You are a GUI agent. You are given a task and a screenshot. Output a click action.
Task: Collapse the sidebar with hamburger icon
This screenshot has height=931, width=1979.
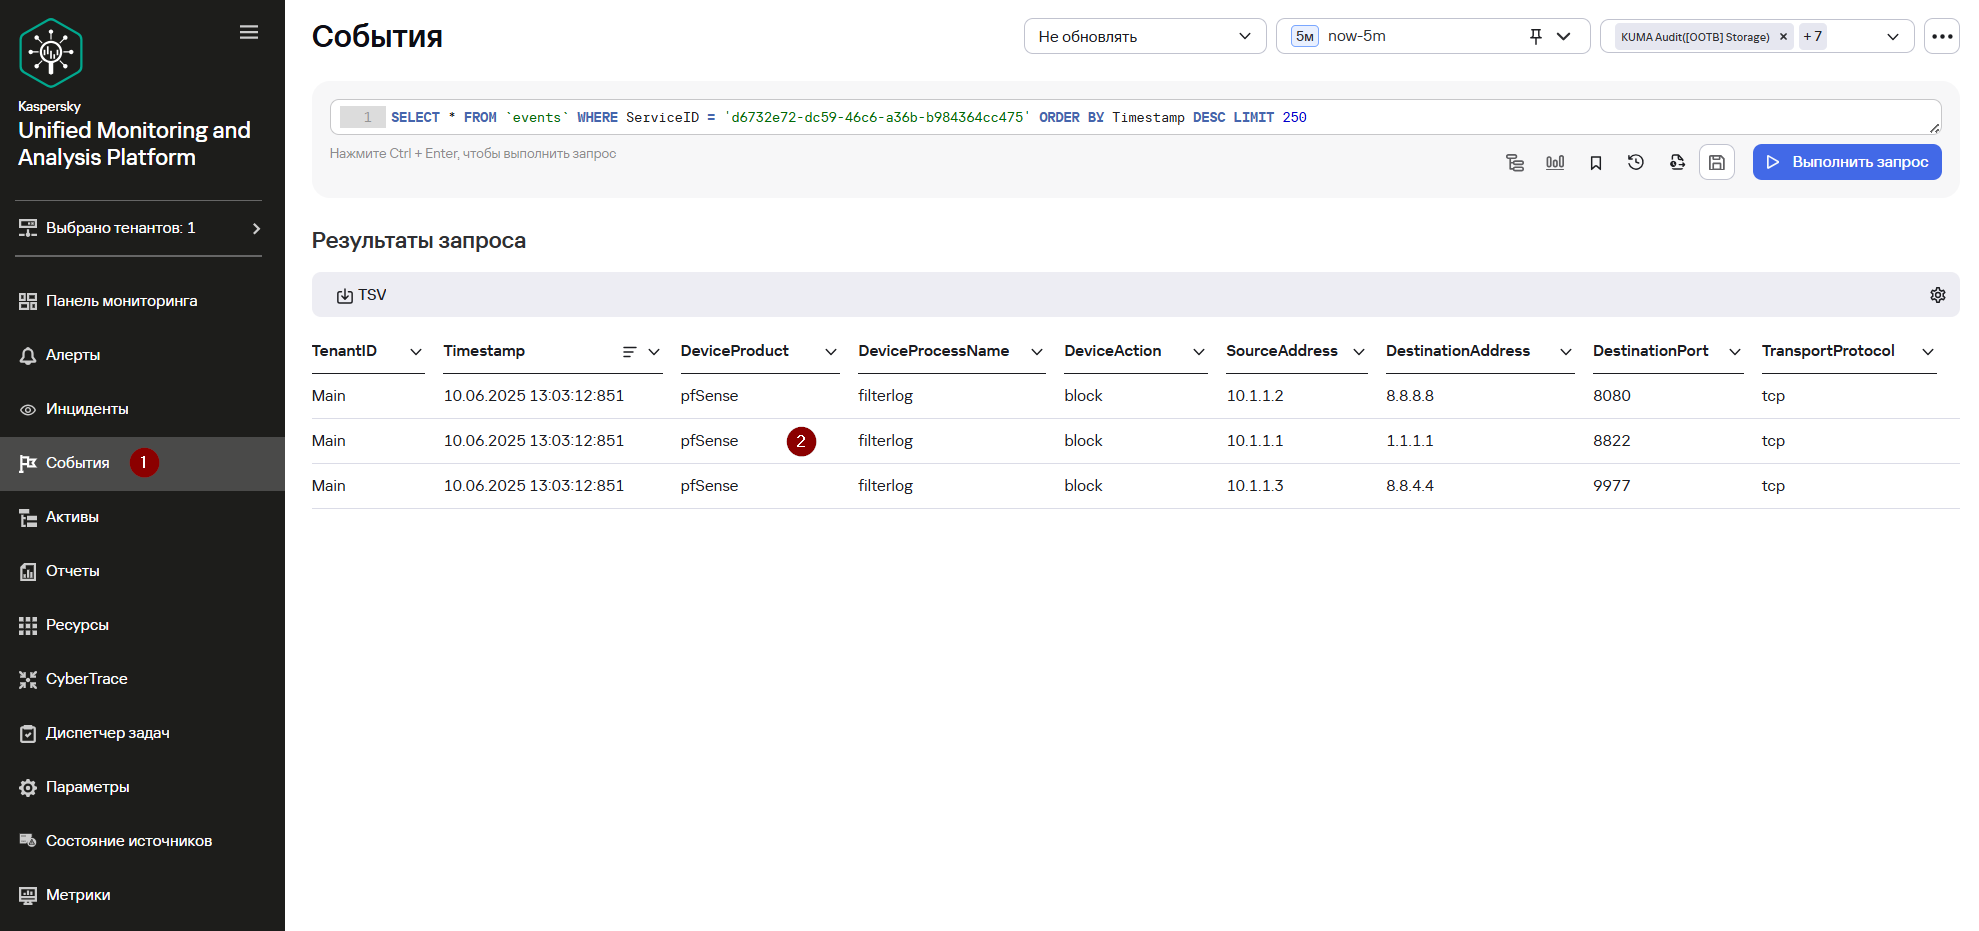[x=249, y=33]
